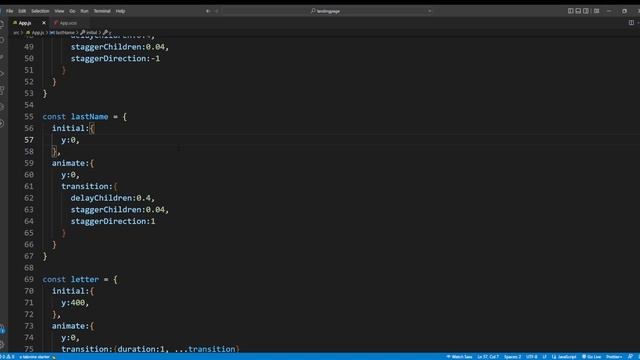Start server with Go Live
Screen dimensions: 640x360
[x=591, y=357]
